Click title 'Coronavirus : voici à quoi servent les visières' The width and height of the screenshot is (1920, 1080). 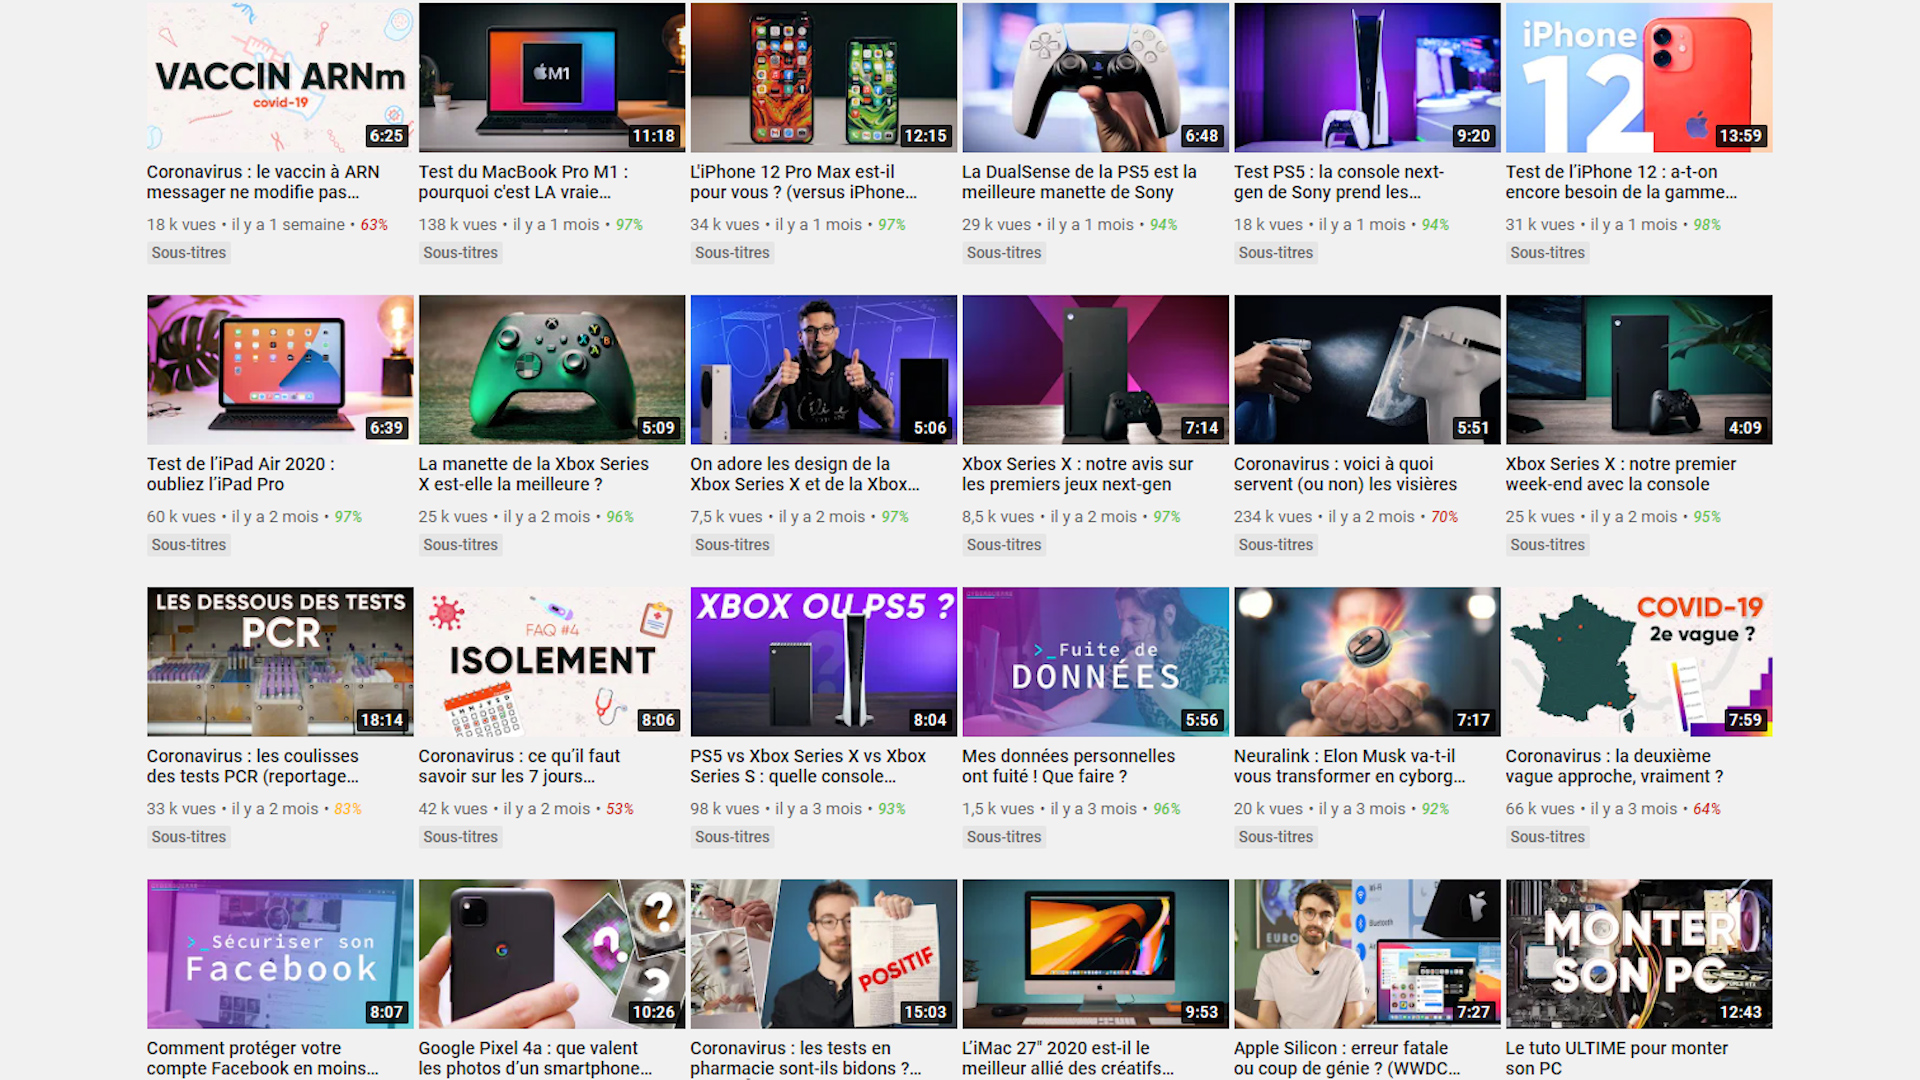click(x=1345, y=474)
